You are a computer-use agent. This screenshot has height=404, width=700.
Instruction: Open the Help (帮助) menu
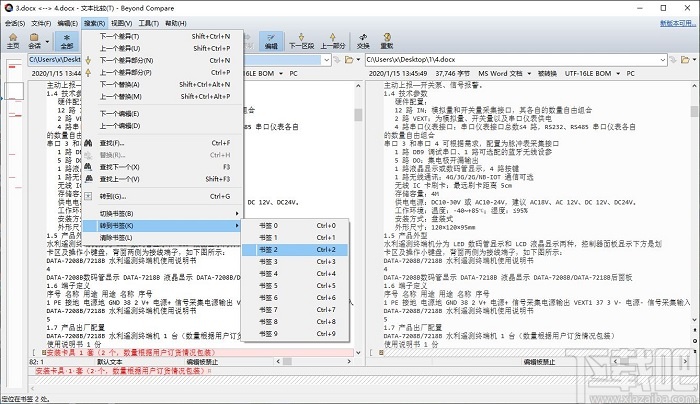[x=176, y=23]
